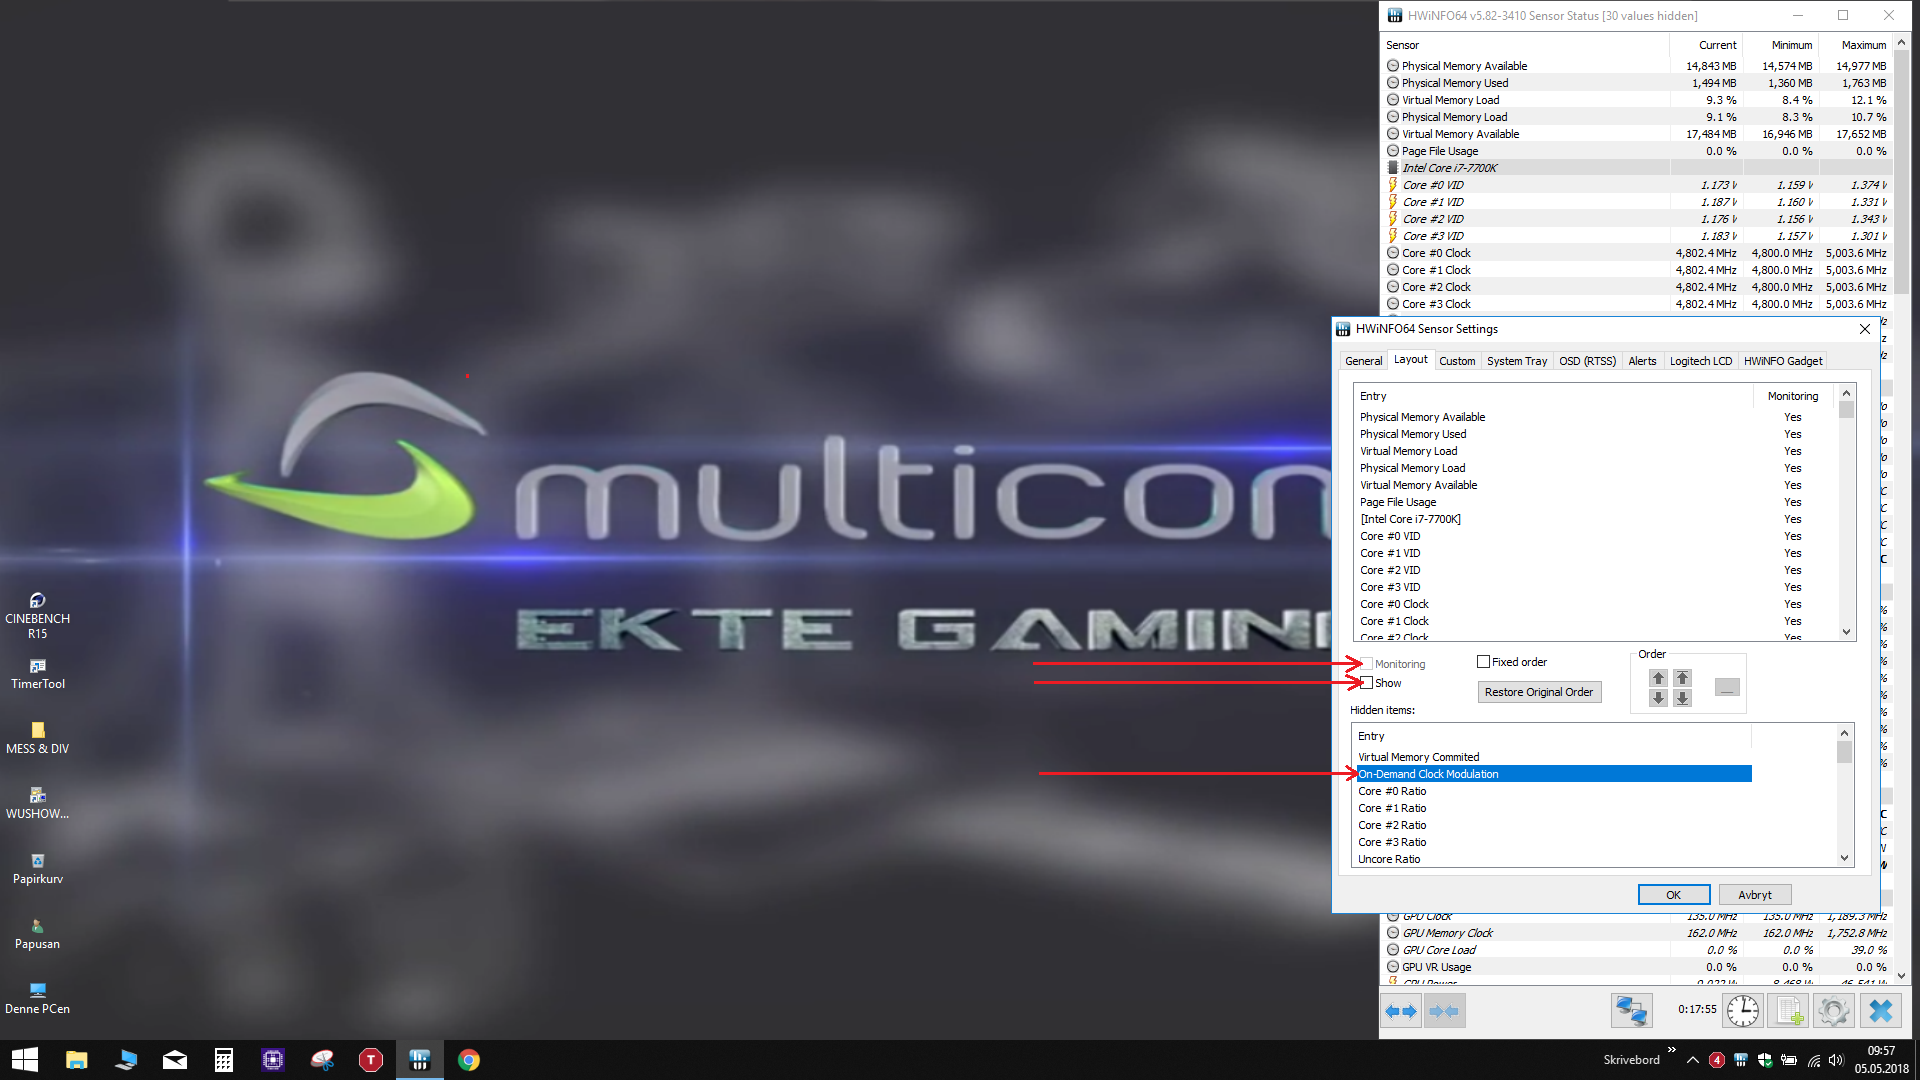Show hidden system tray icons chevron
The image size is (1920, 1080).
(1692, 1060)
